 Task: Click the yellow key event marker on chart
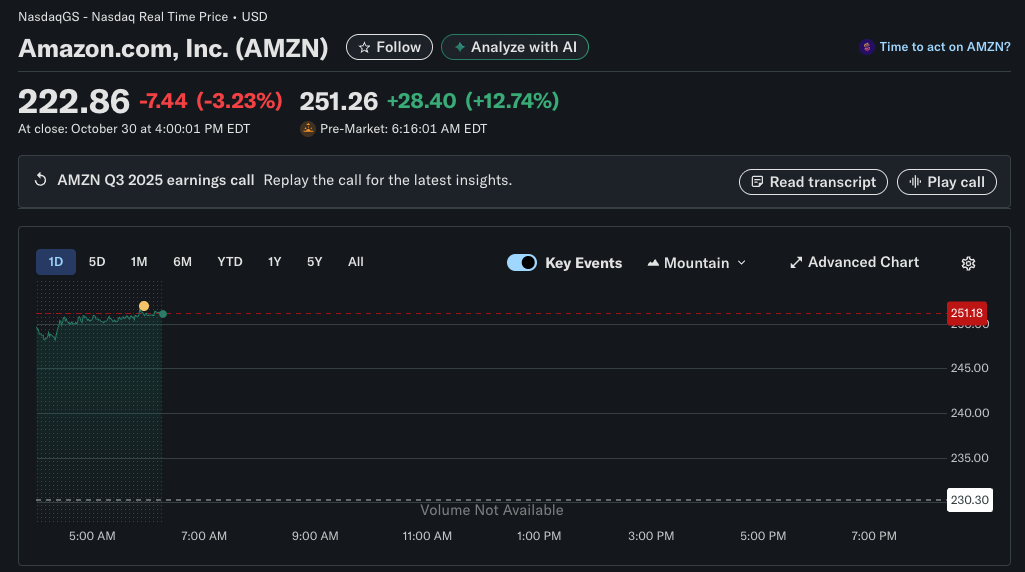(144, 306)
